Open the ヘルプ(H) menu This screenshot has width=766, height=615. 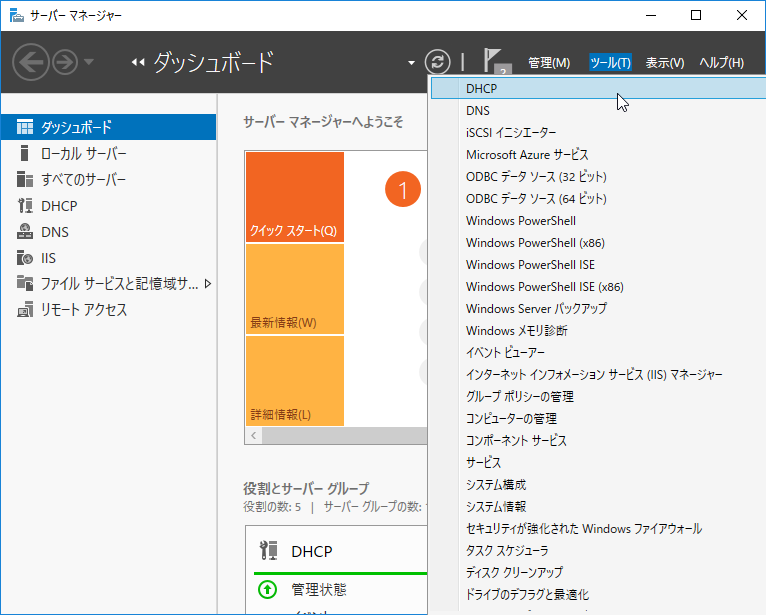(x=722, y=63)
